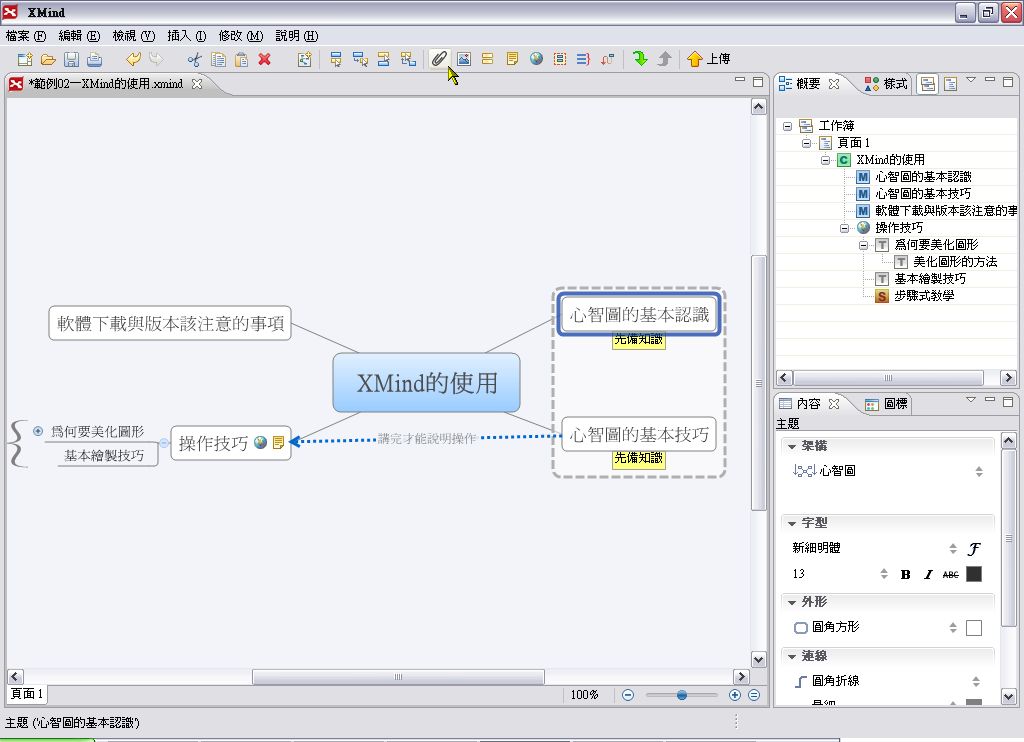Screen dimensions: 1024x742
Task: Collapse the XMind的使用 tree node
Action: pos(825,160)
